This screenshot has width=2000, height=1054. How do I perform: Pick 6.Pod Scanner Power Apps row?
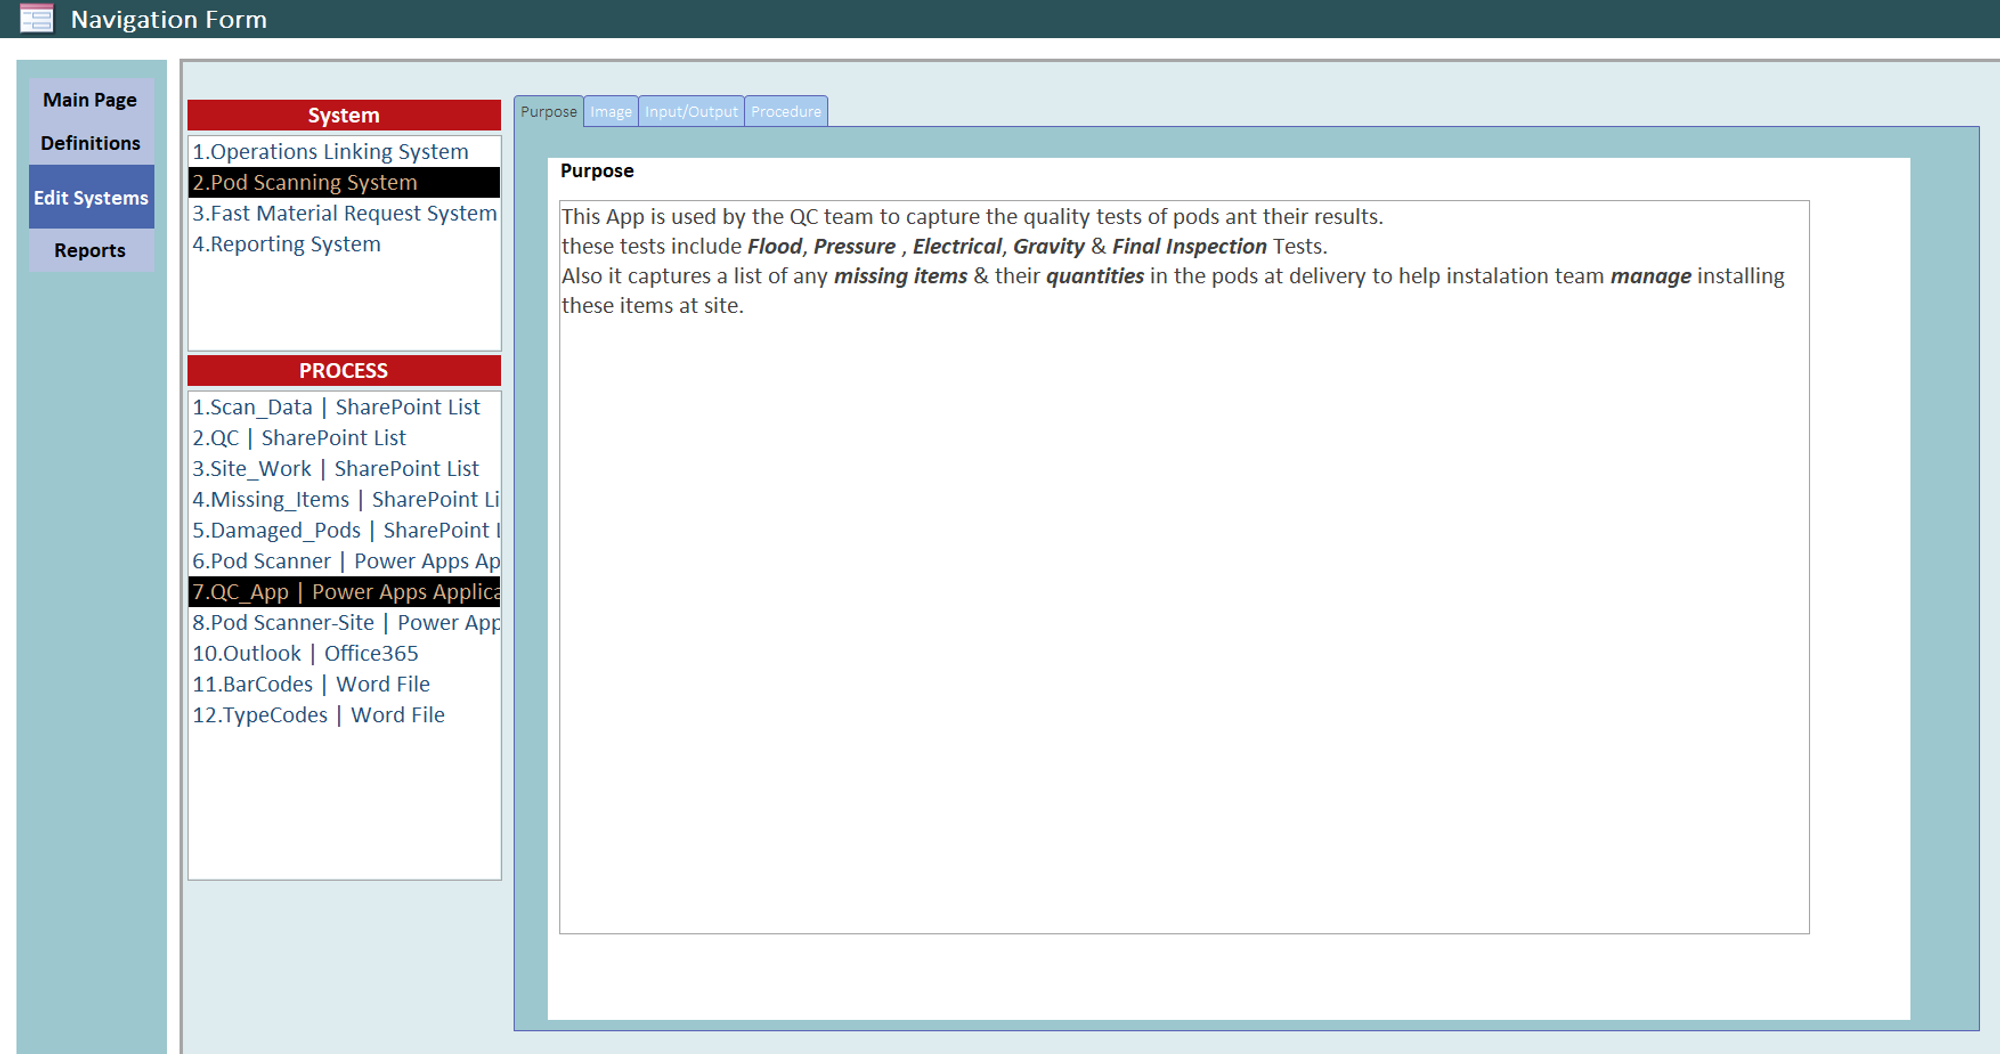coord(344,562)
